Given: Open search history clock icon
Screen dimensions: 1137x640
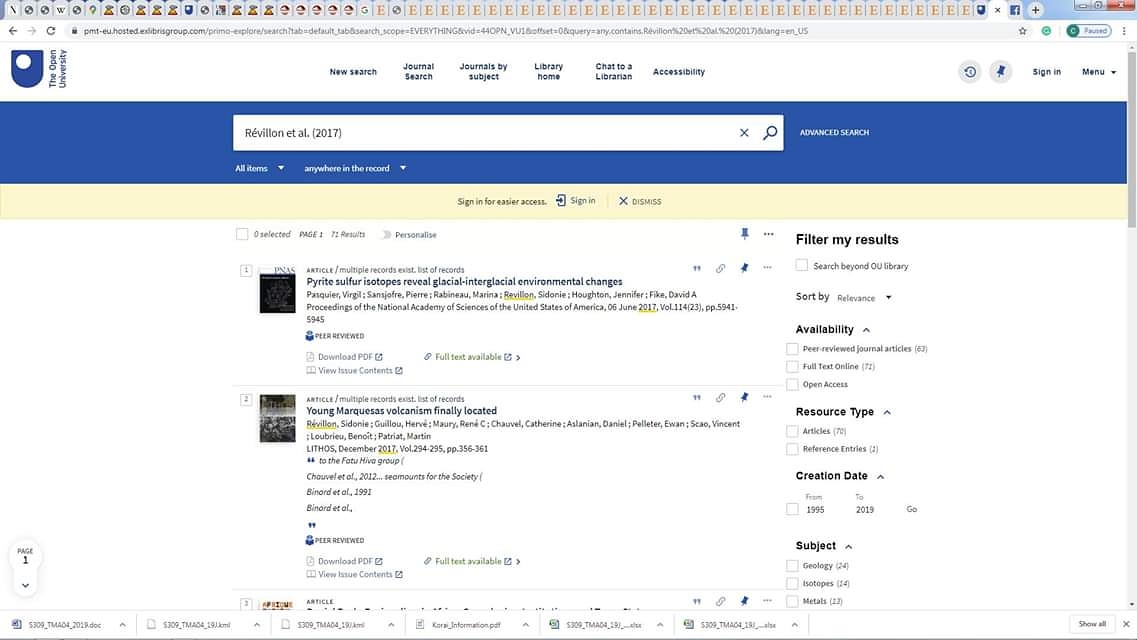Looking at the screenshot, I should tap(969, 72).
